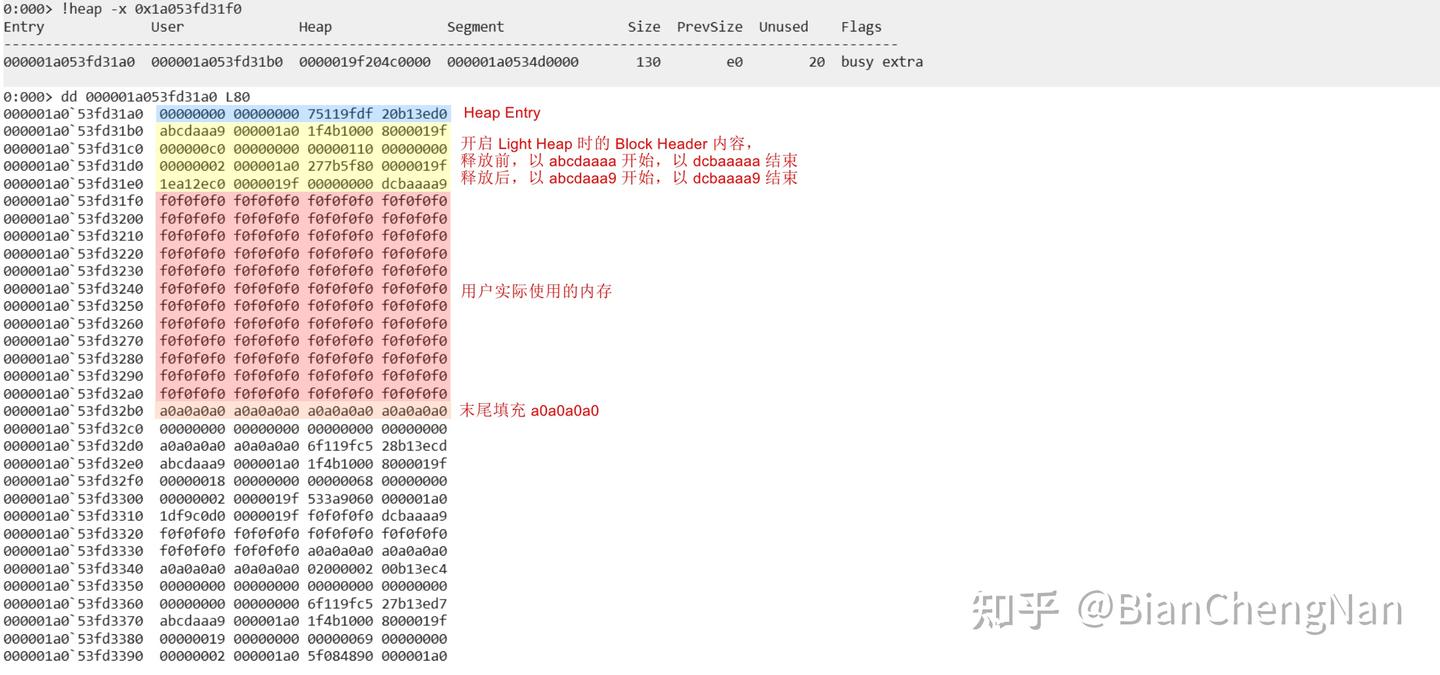Click the "Flags" column header
Image resolution: width=1440 pixels, height=675 pixels.
pos(861,26)
